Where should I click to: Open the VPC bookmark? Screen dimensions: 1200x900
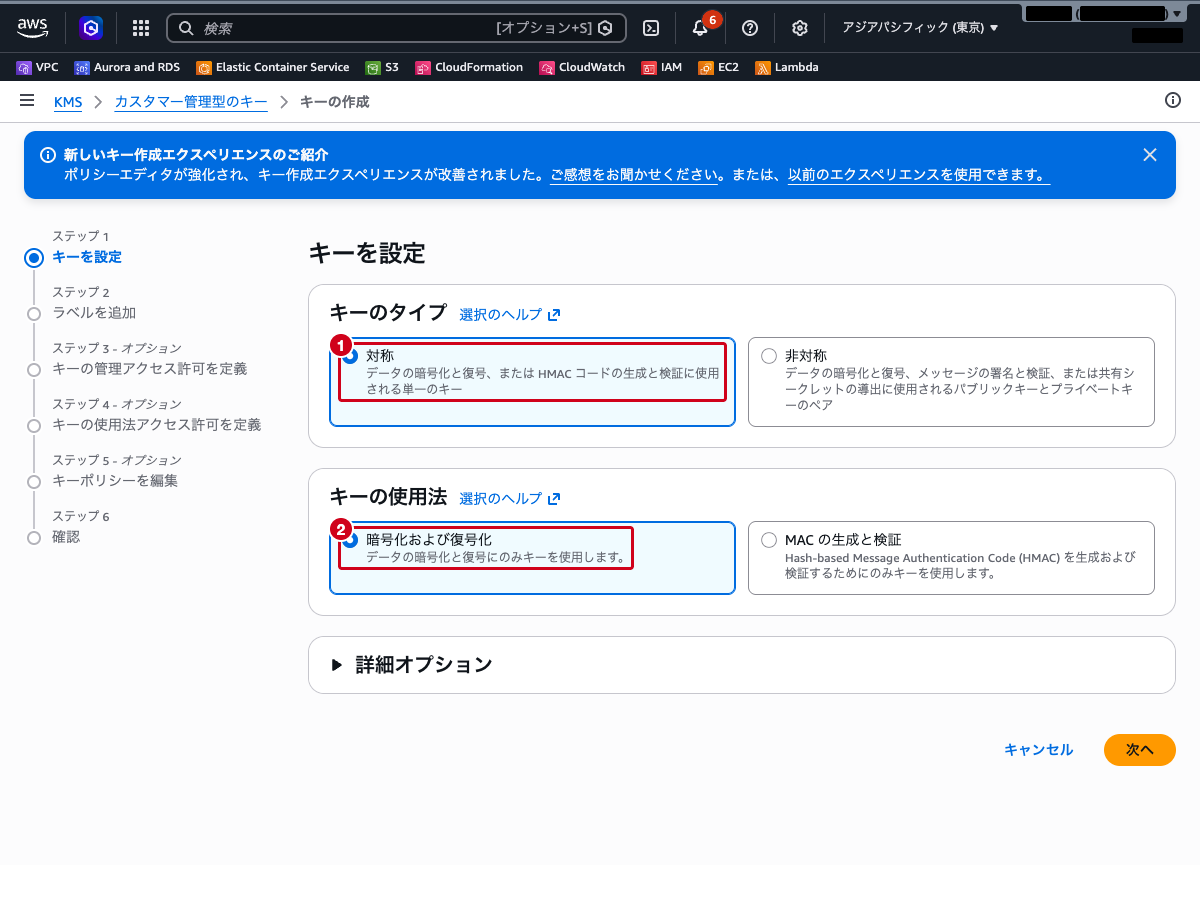point(38,67)
